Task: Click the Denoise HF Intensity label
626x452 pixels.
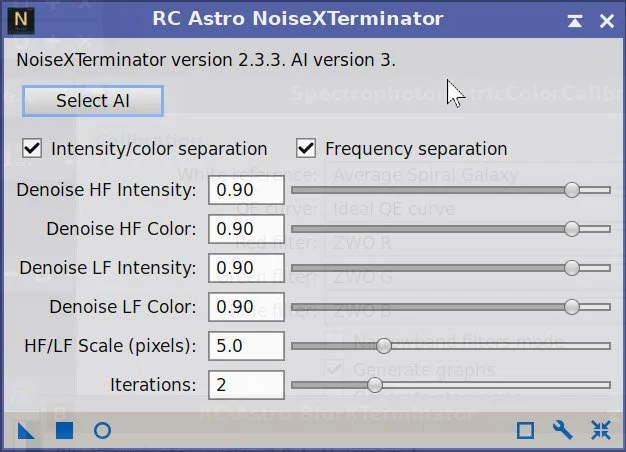Action: pos(106,190)
